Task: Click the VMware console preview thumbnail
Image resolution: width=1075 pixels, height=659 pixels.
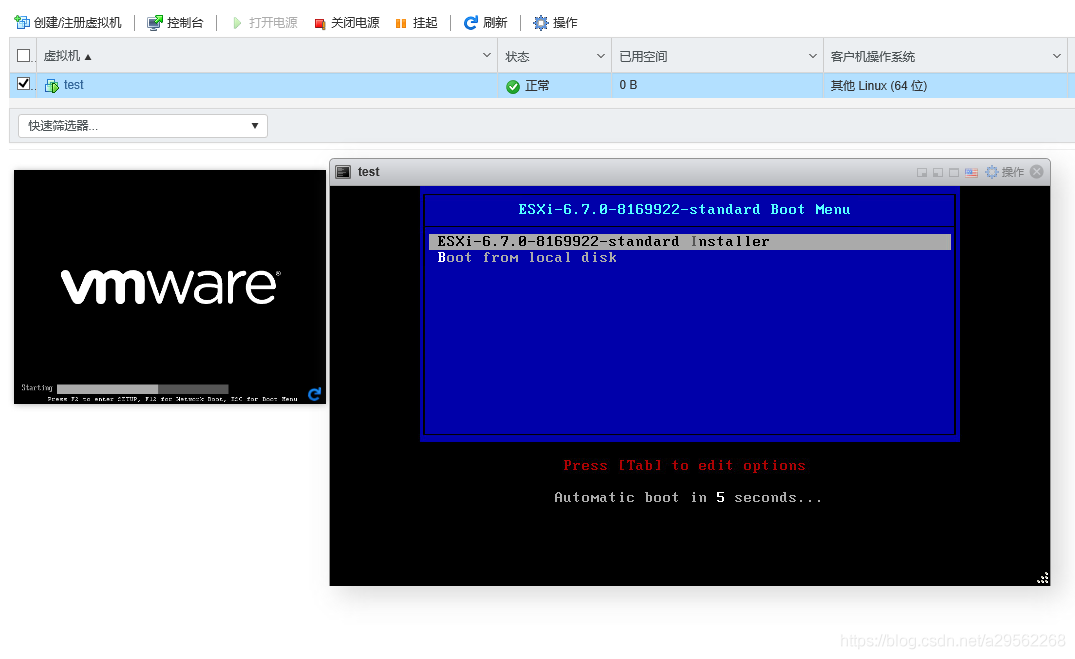Action: click(169, 286)
